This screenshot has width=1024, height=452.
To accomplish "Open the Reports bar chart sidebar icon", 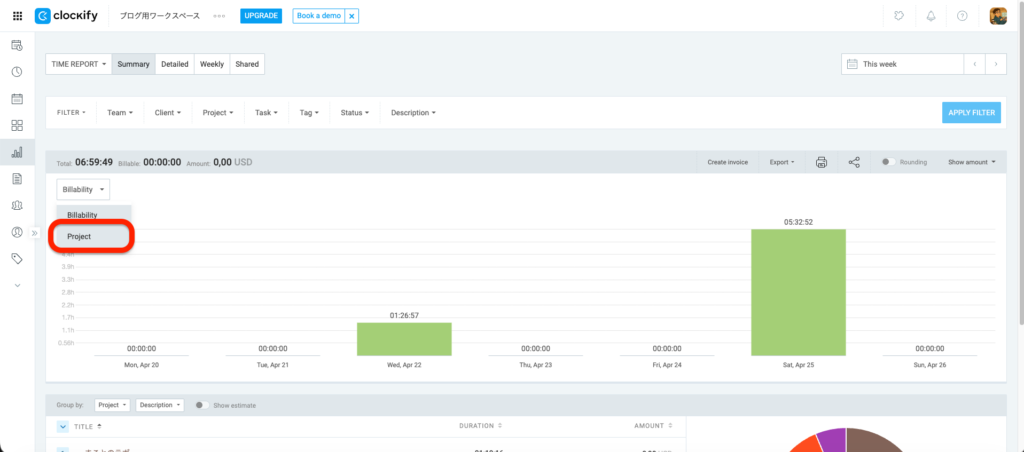I will point(16,152).
